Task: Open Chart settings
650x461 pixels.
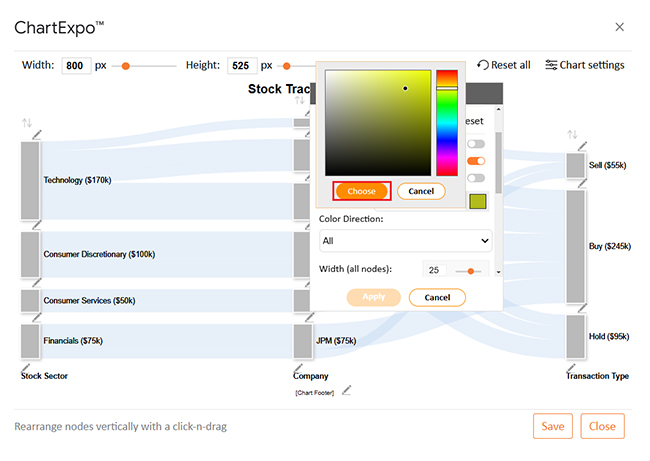Action: (585, 65)
